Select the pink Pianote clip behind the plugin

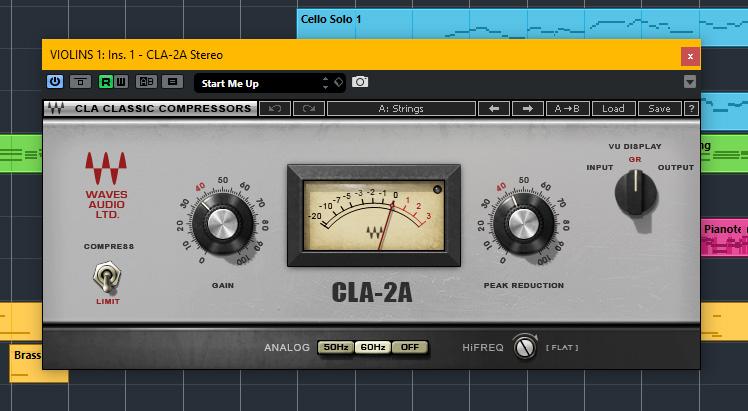click(x=724, y=237)
